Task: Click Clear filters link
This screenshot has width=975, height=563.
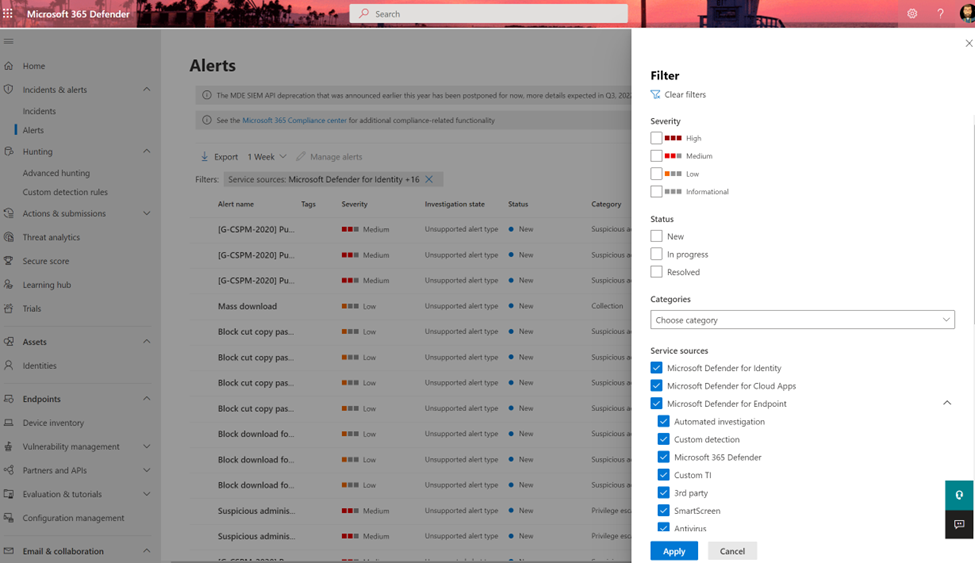Action: [678, 95]
